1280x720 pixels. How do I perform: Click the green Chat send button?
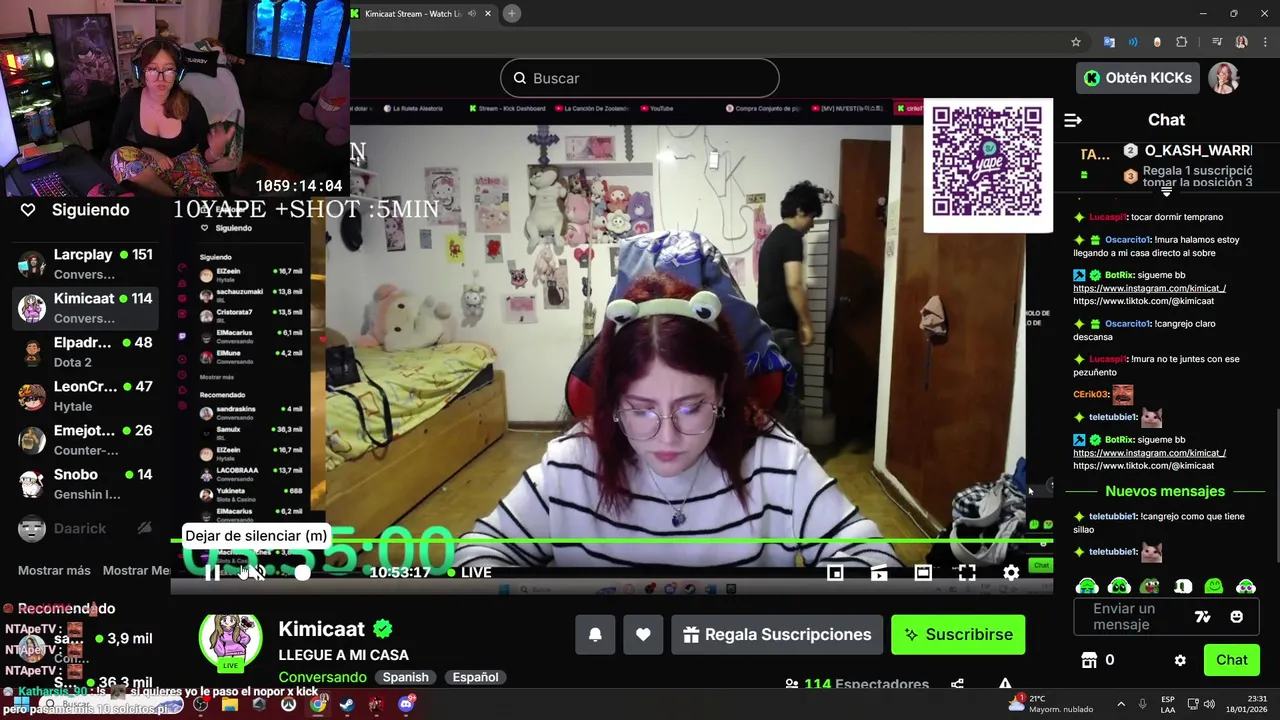(x=1232, y=660)
